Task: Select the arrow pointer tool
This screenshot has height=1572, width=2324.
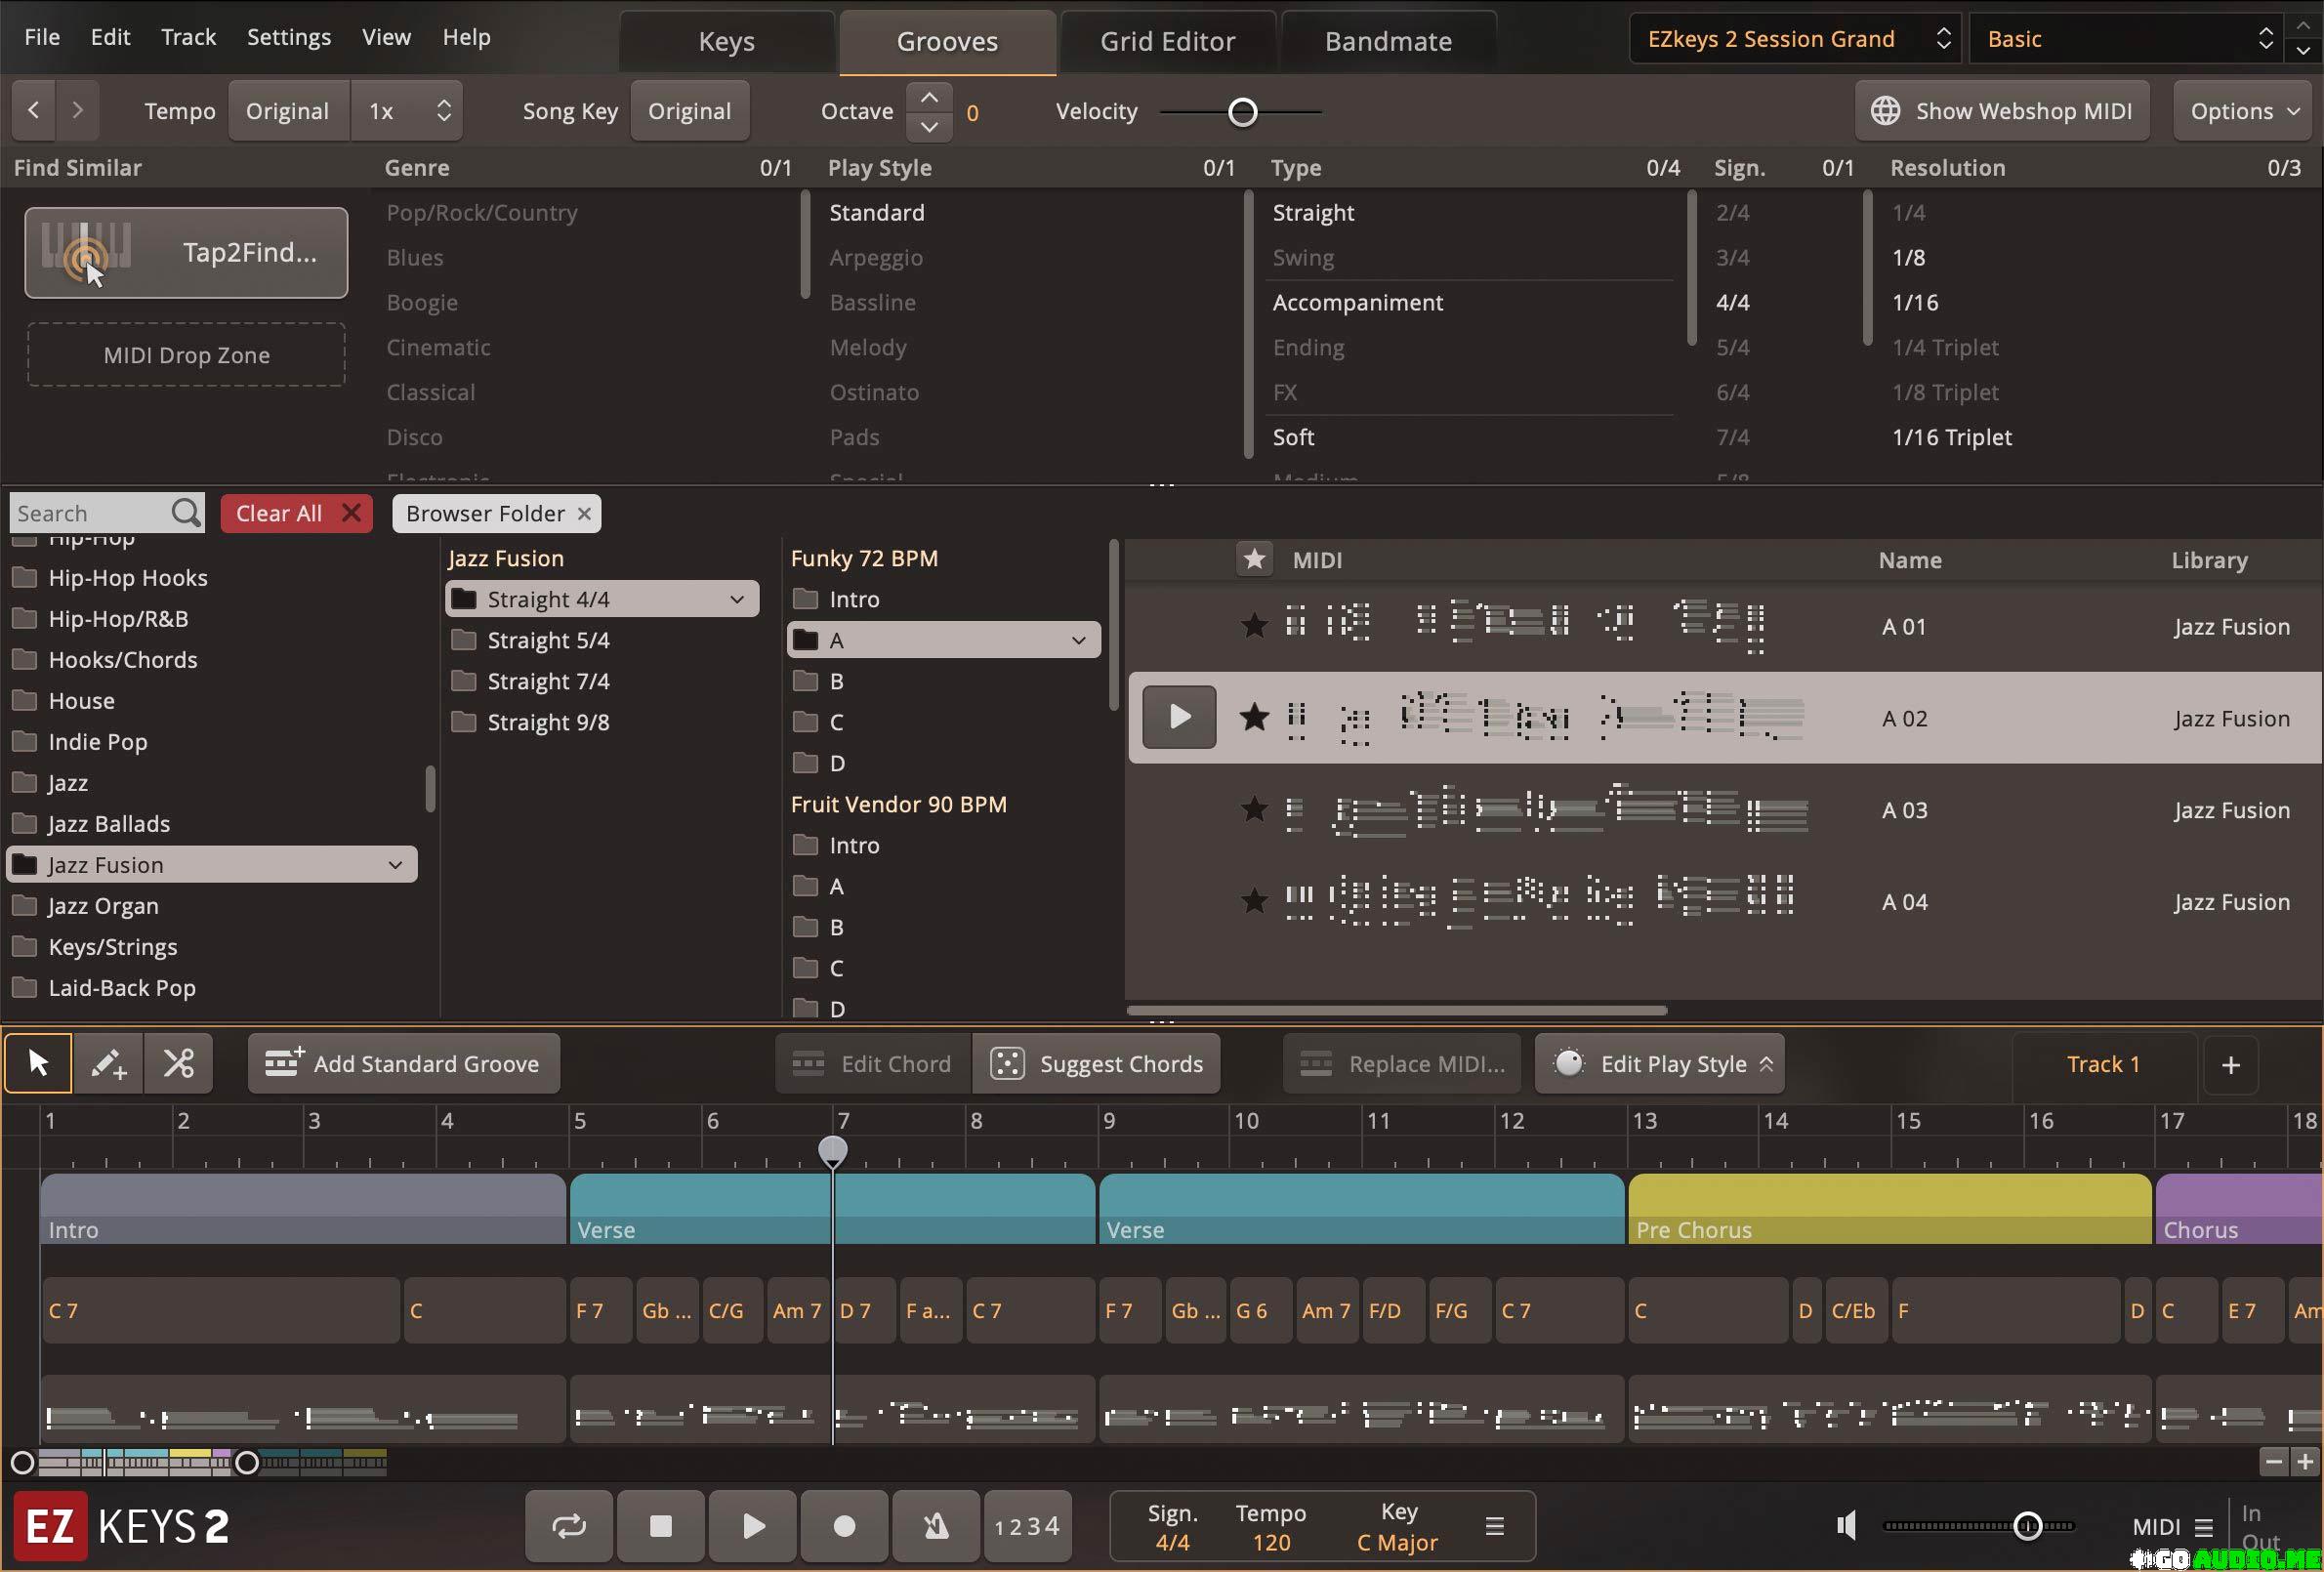Action: [38, 1063]
